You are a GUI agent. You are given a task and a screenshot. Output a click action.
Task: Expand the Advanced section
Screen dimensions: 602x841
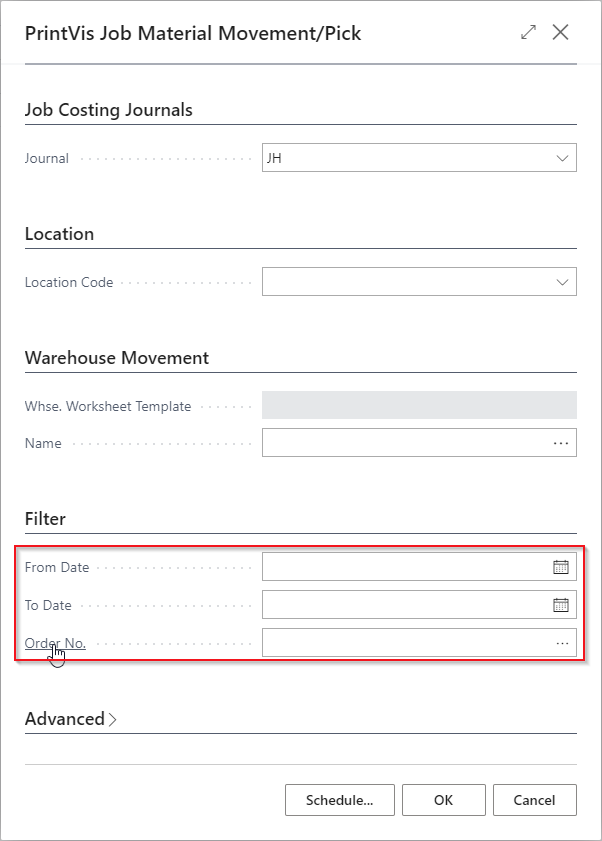[70, 719]
